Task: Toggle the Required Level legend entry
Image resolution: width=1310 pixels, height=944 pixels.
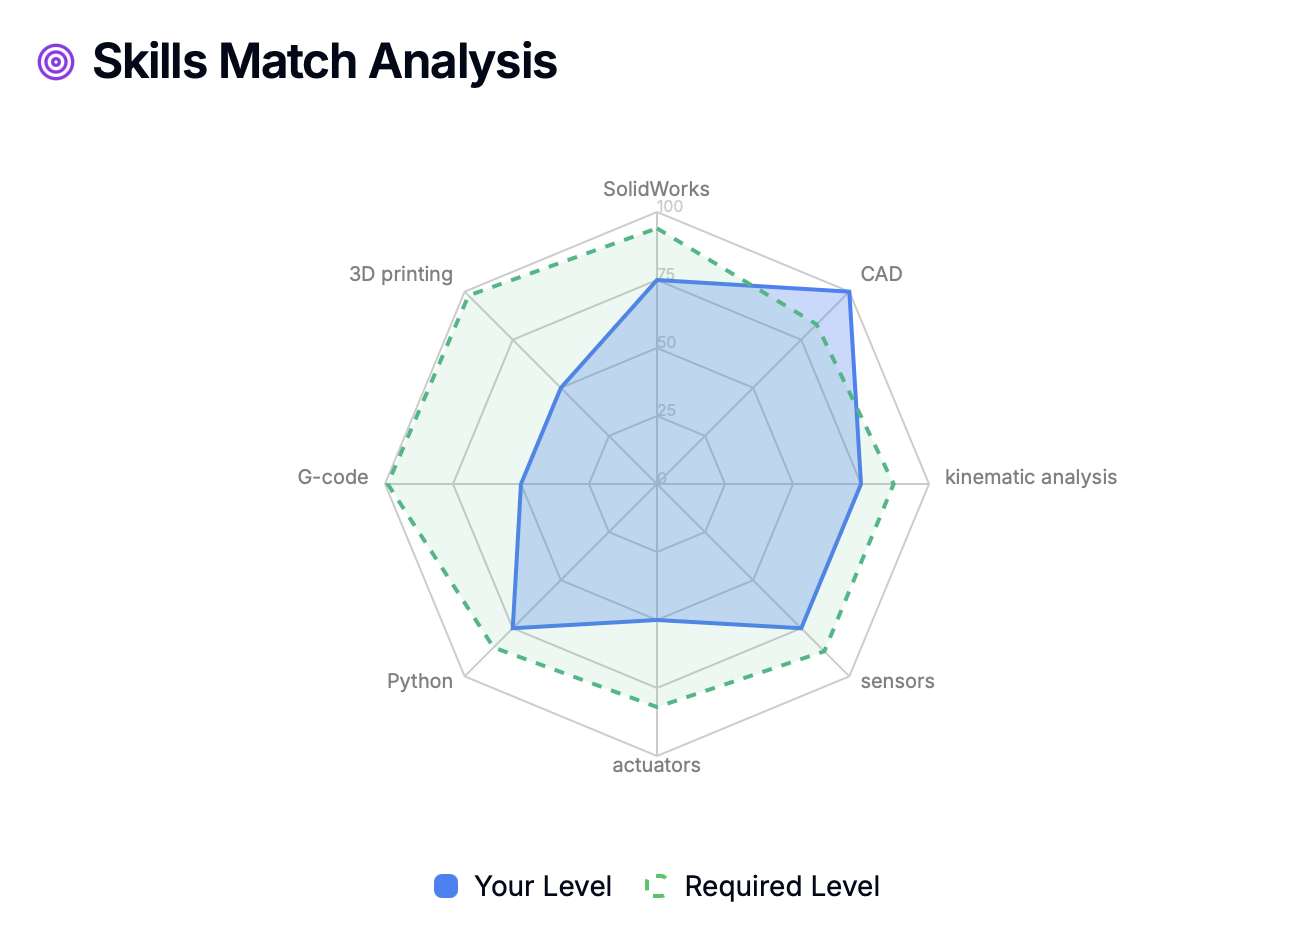Action: pos(762,886)
